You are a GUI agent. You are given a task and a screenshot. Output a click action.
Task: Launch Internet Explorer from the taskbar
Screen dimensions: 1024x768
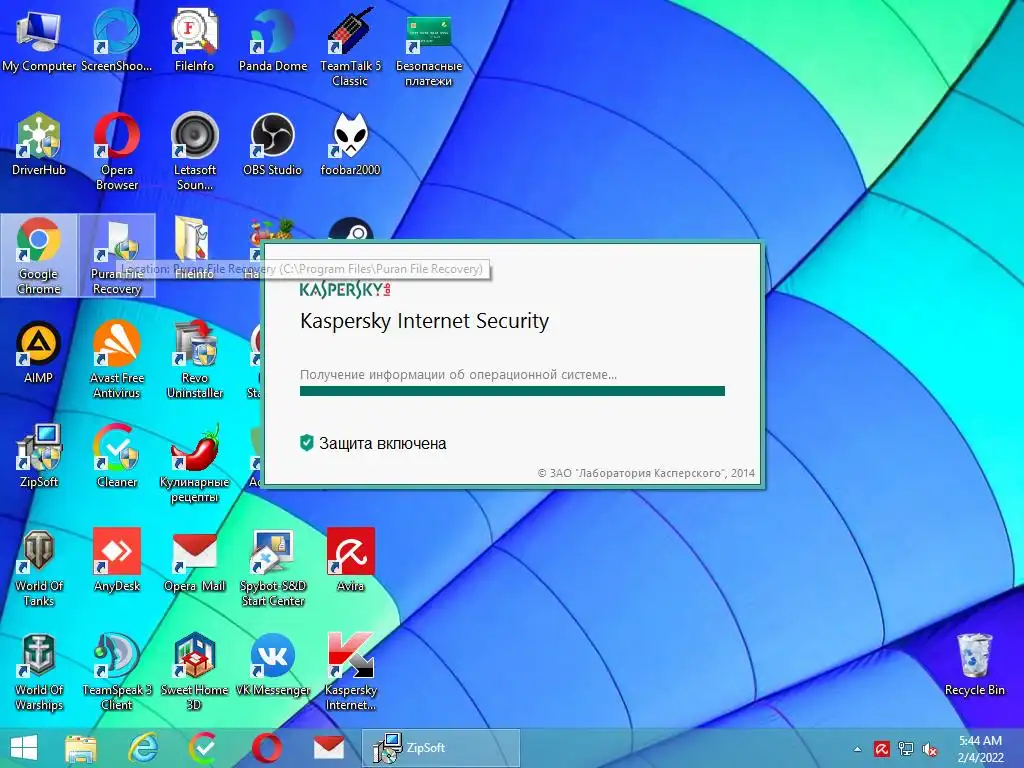(142, 748)
